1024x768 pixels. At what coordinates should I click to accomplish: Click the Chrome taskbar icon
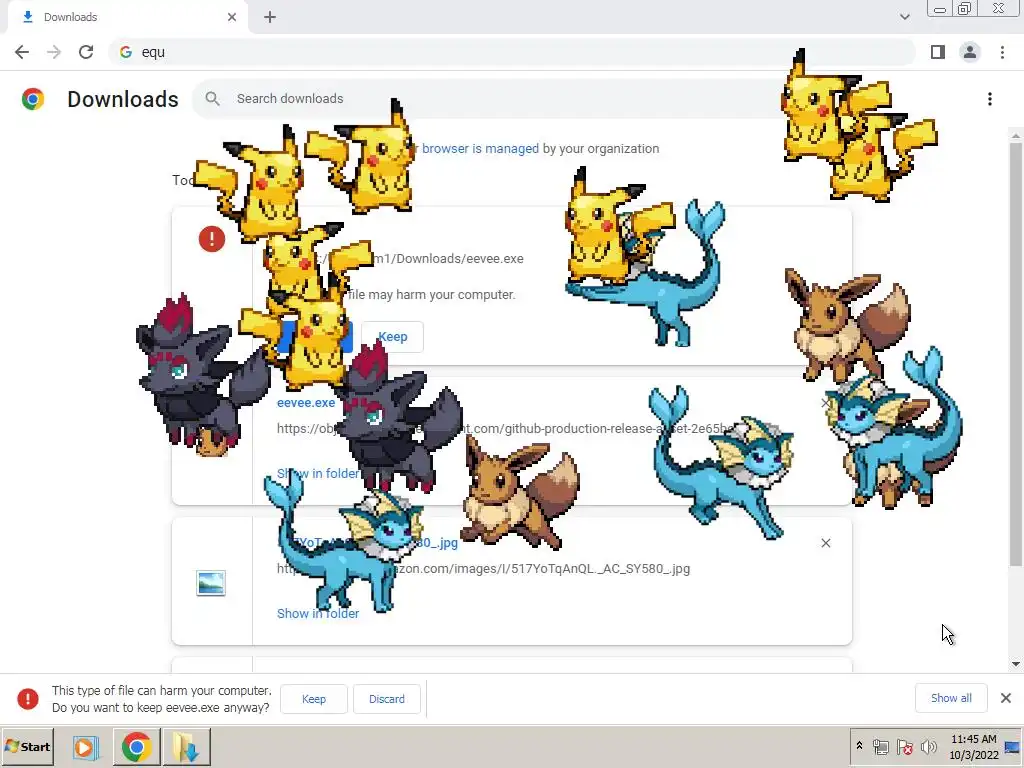(136, 747)
